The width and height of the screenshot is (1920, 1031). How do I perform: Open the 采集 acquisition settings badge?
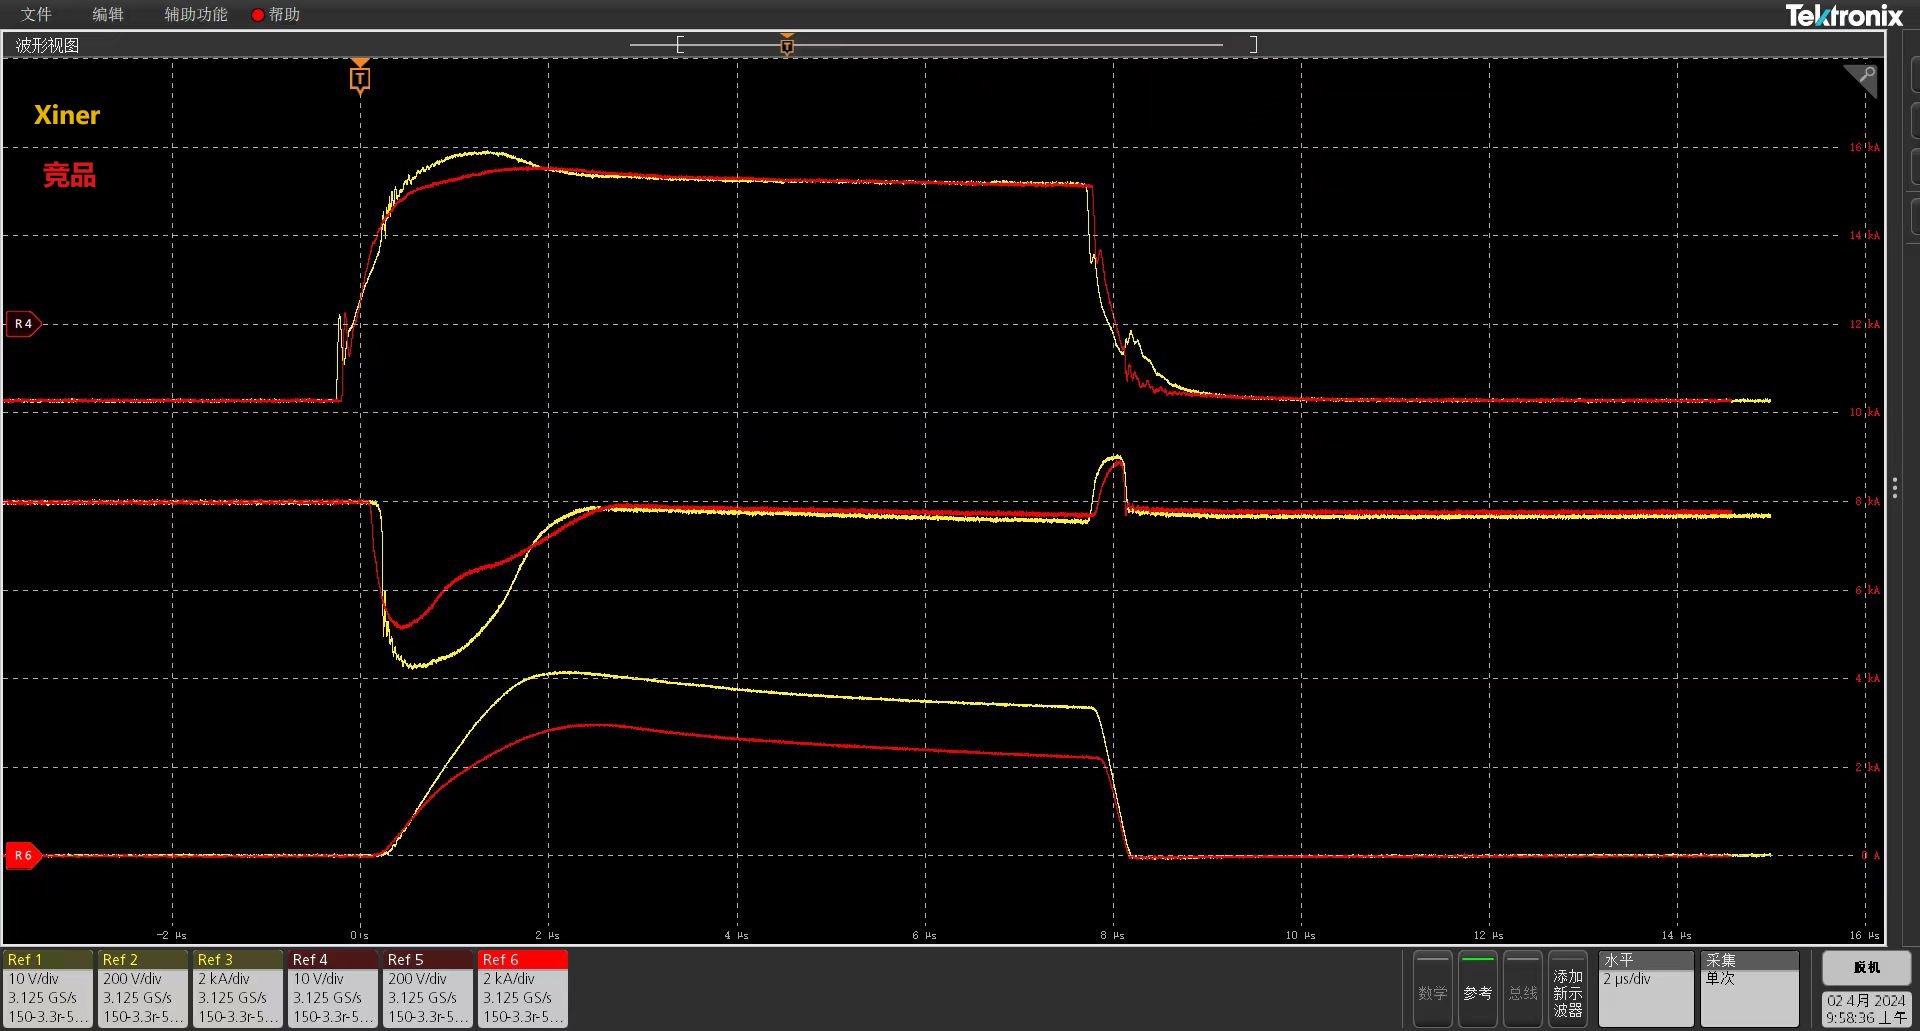point(1749,988)
